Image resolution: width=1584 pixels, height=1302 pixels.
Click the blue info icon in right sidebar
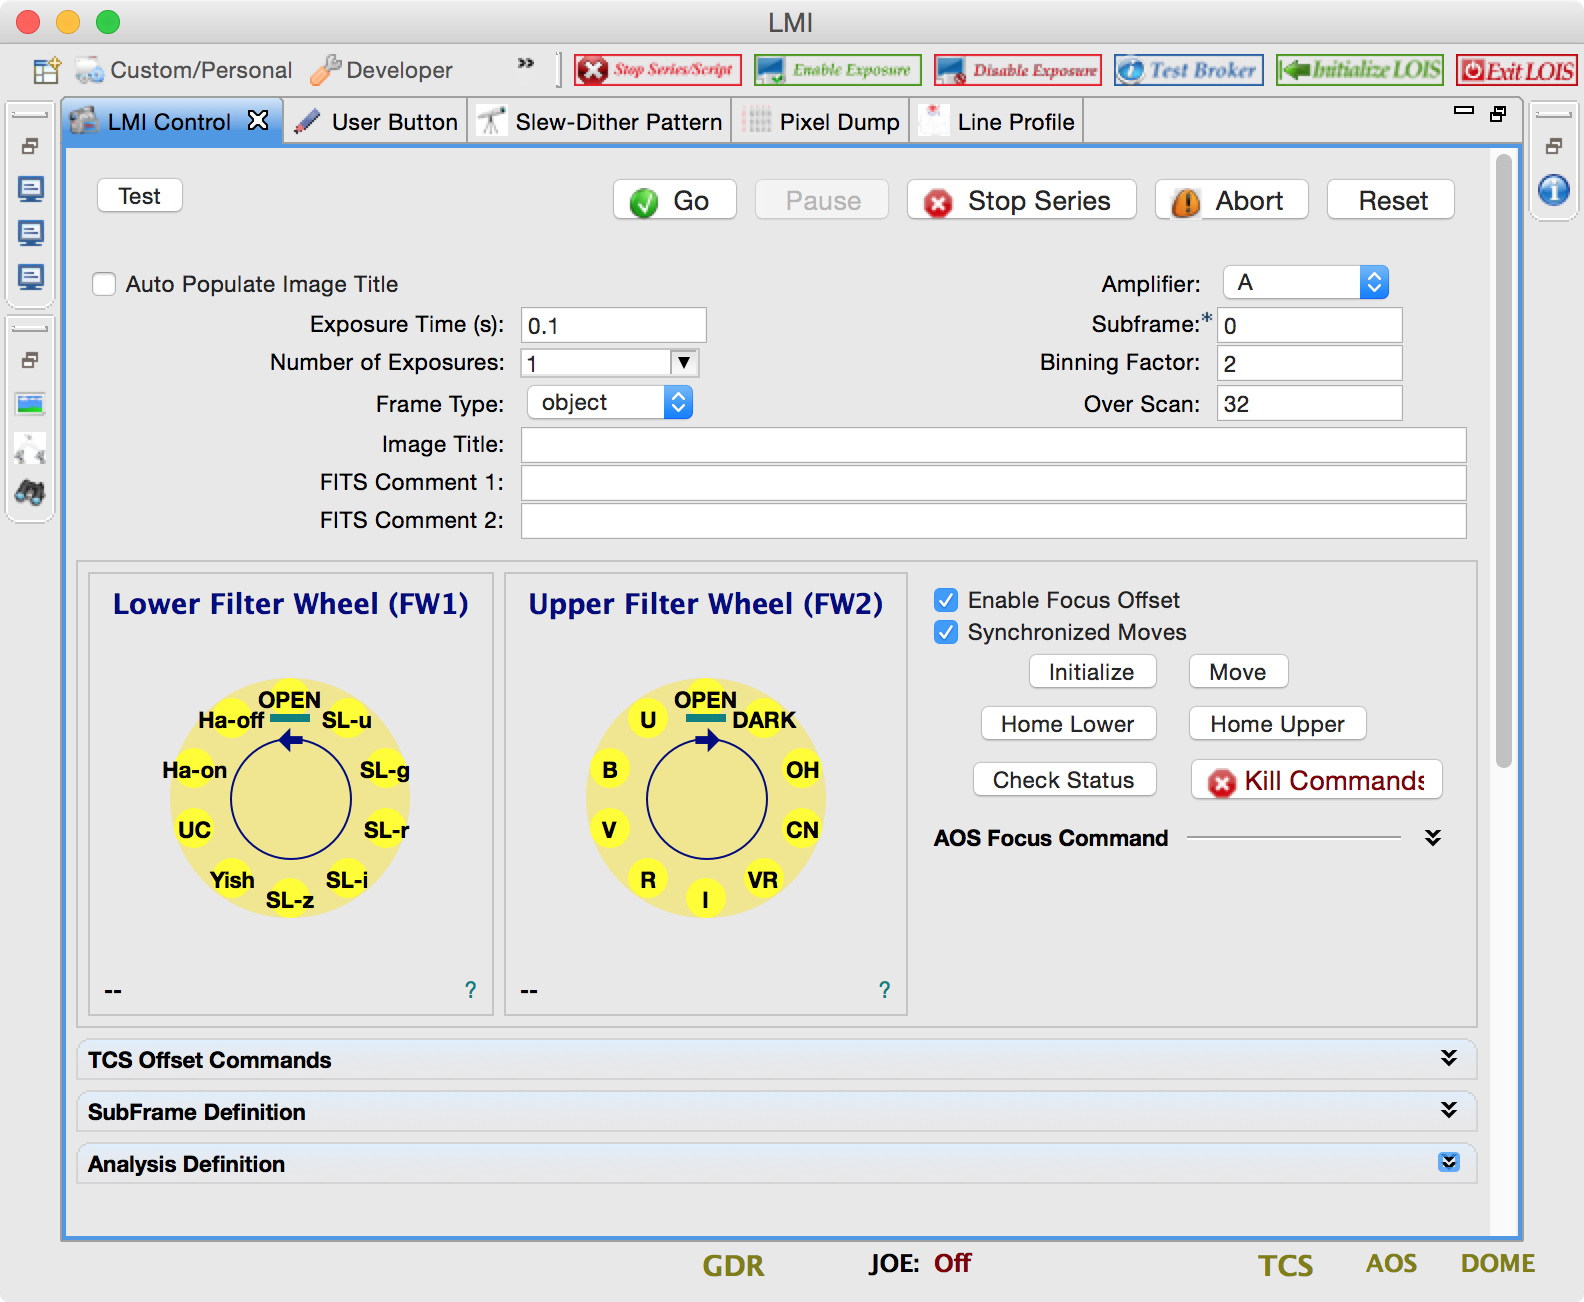point(1553,190)
